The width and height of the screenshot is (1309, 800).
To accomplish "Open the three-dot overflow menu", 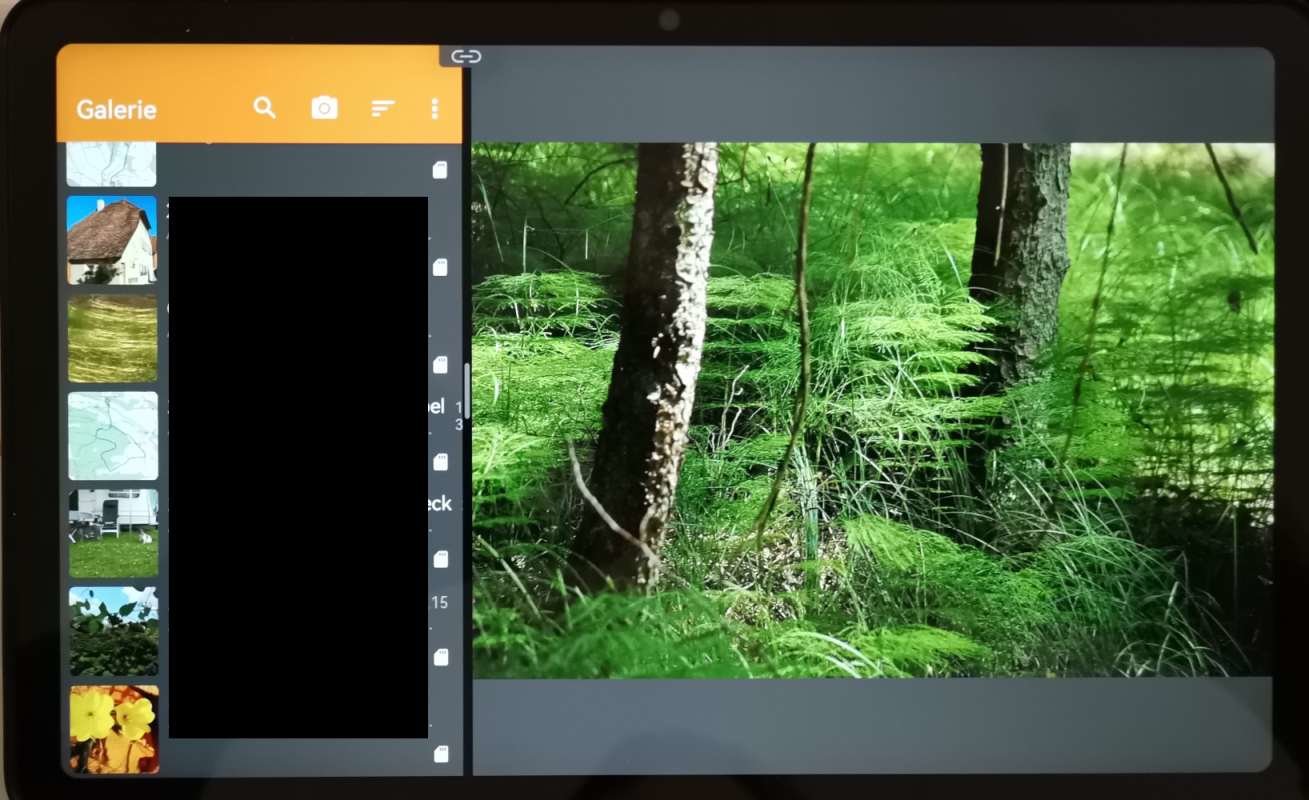I will click(434, 108).
